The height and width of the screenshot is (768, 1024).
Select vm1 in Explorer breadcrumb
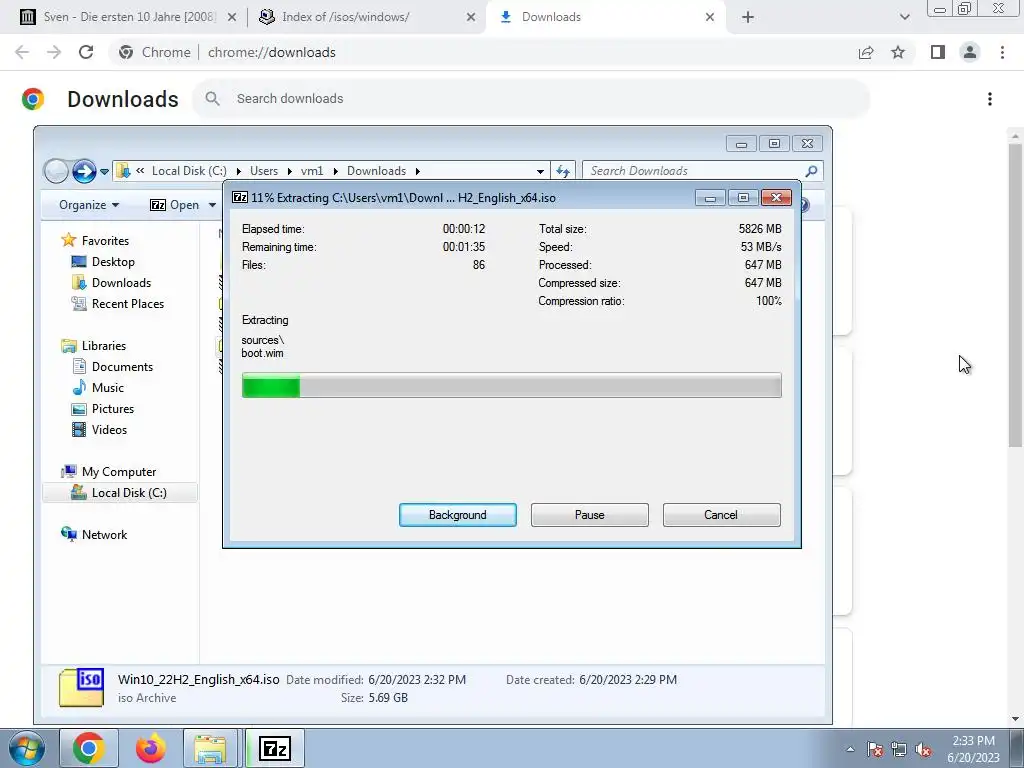click(x=312, y=170)
